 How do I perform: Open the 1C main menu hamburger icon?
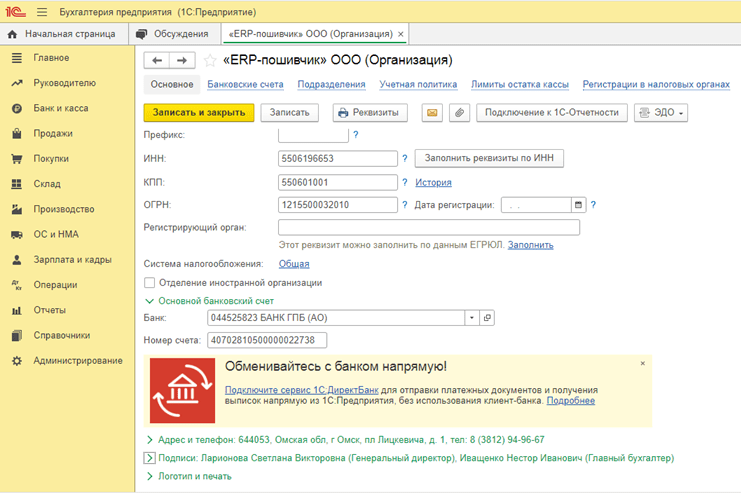[42, 12]
